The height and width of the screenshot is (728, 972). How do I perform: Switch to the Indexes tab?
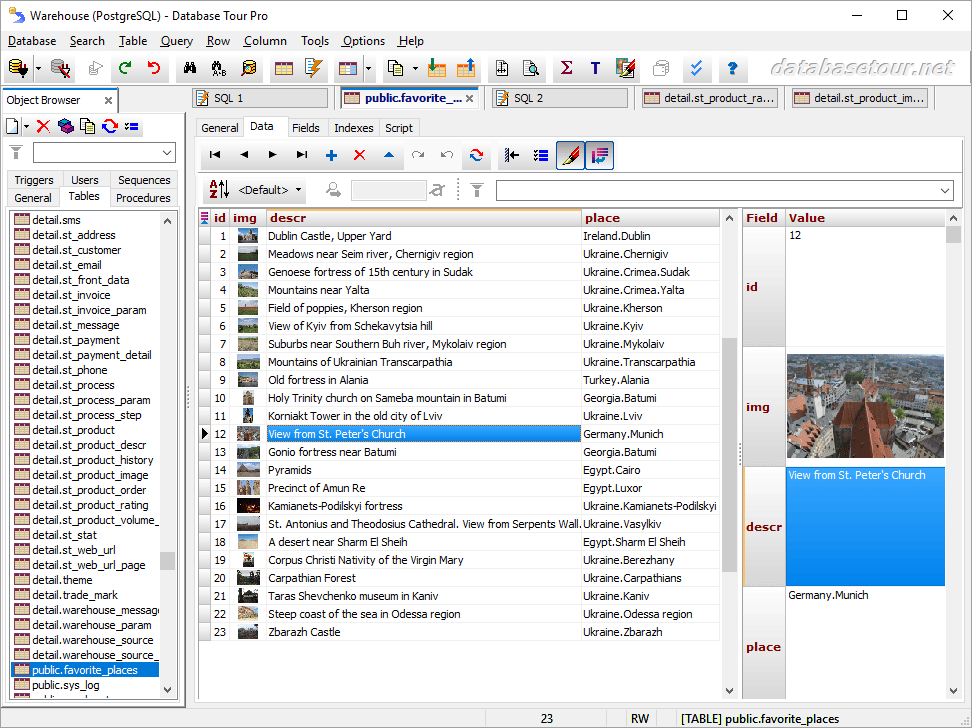pos(353,128)
